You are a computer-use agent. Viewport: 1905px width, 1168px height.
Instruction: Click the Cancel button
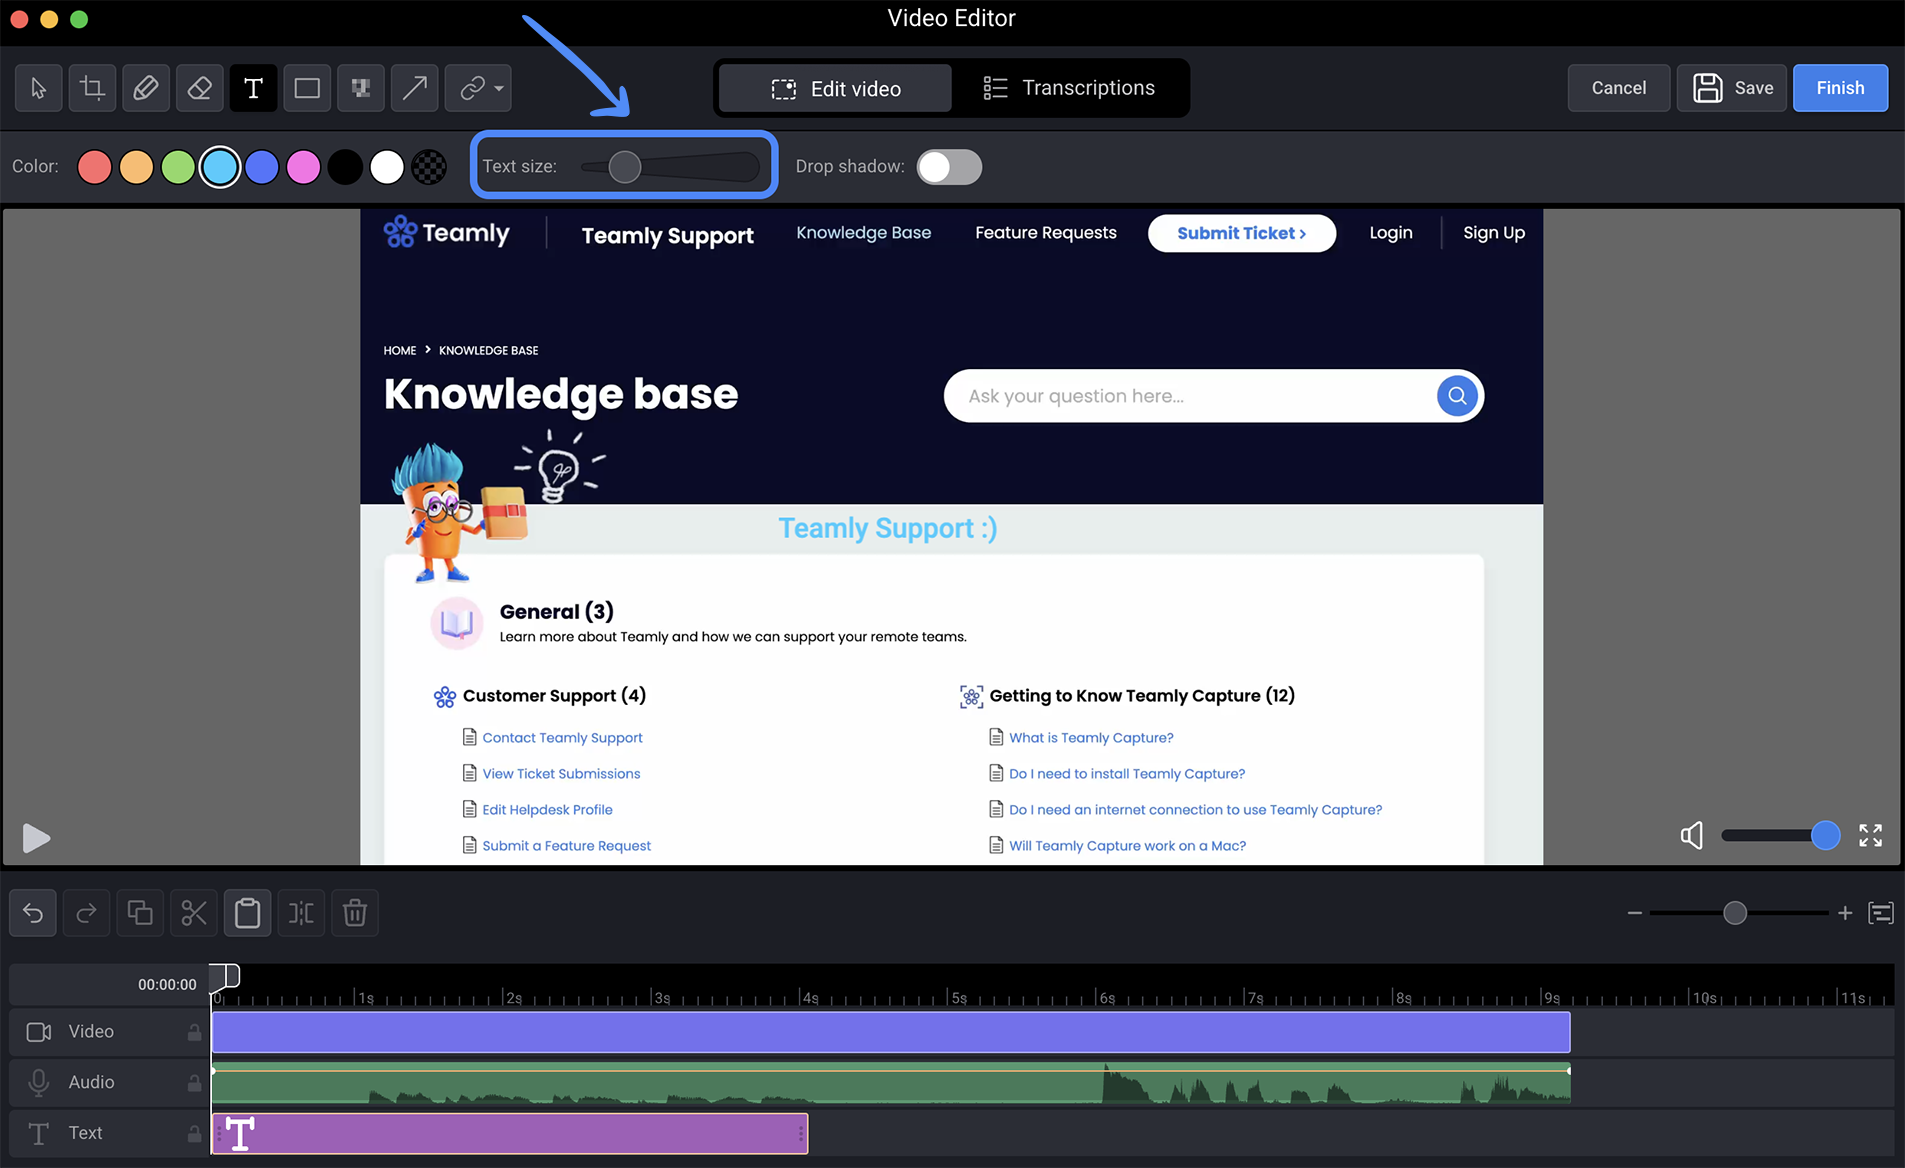1618,88
